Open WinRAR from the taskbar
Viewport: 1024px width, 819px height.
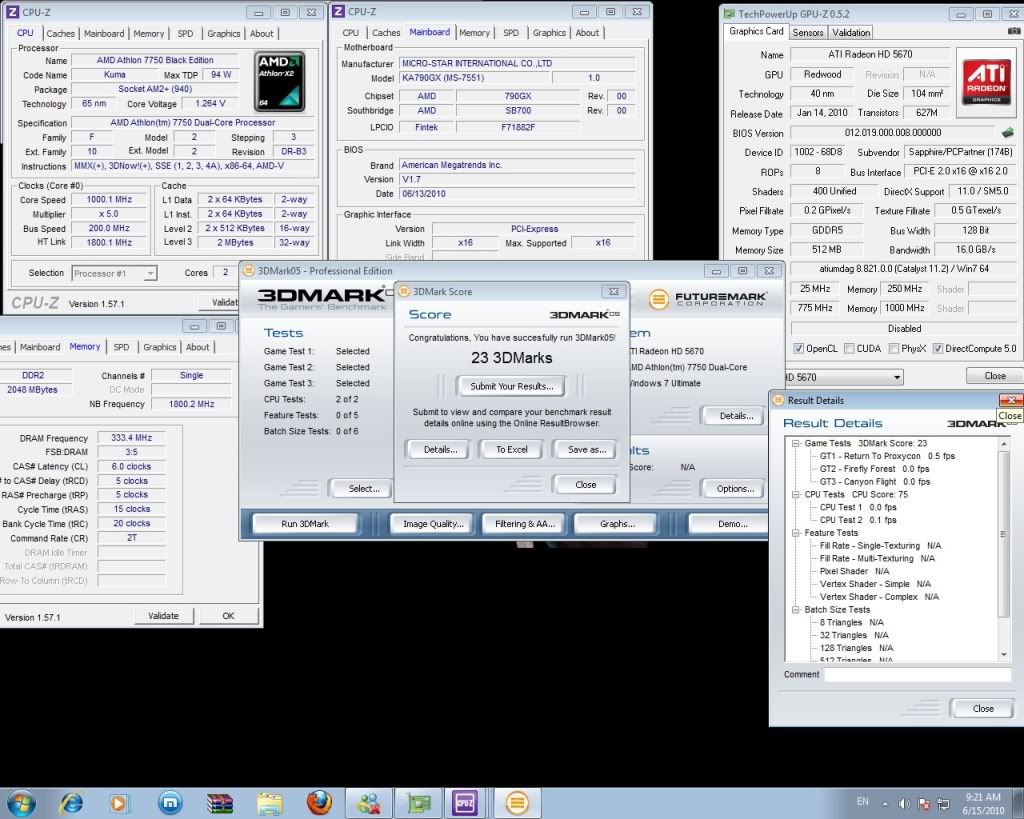(220, 802)
